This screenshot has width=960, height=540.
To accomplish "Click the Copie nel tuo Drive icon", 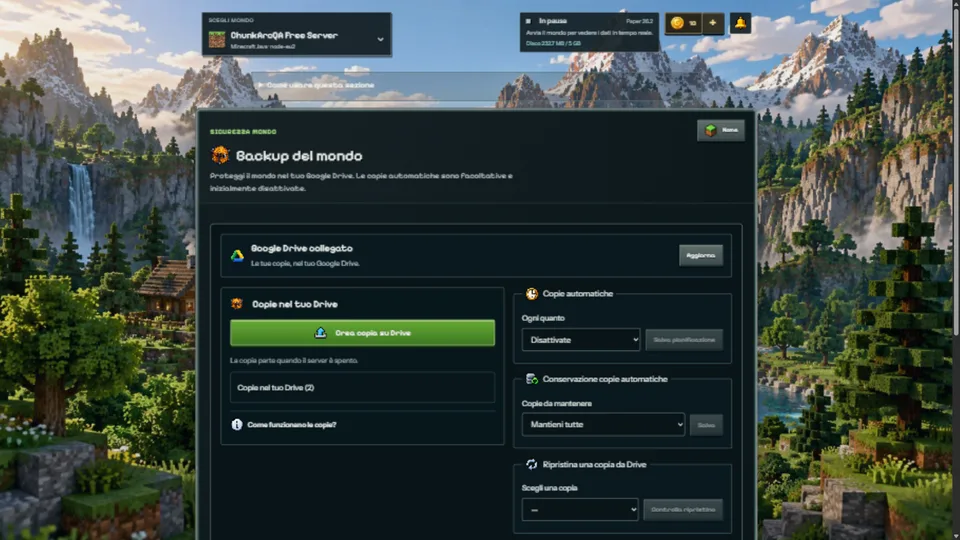I will point(237,304).
